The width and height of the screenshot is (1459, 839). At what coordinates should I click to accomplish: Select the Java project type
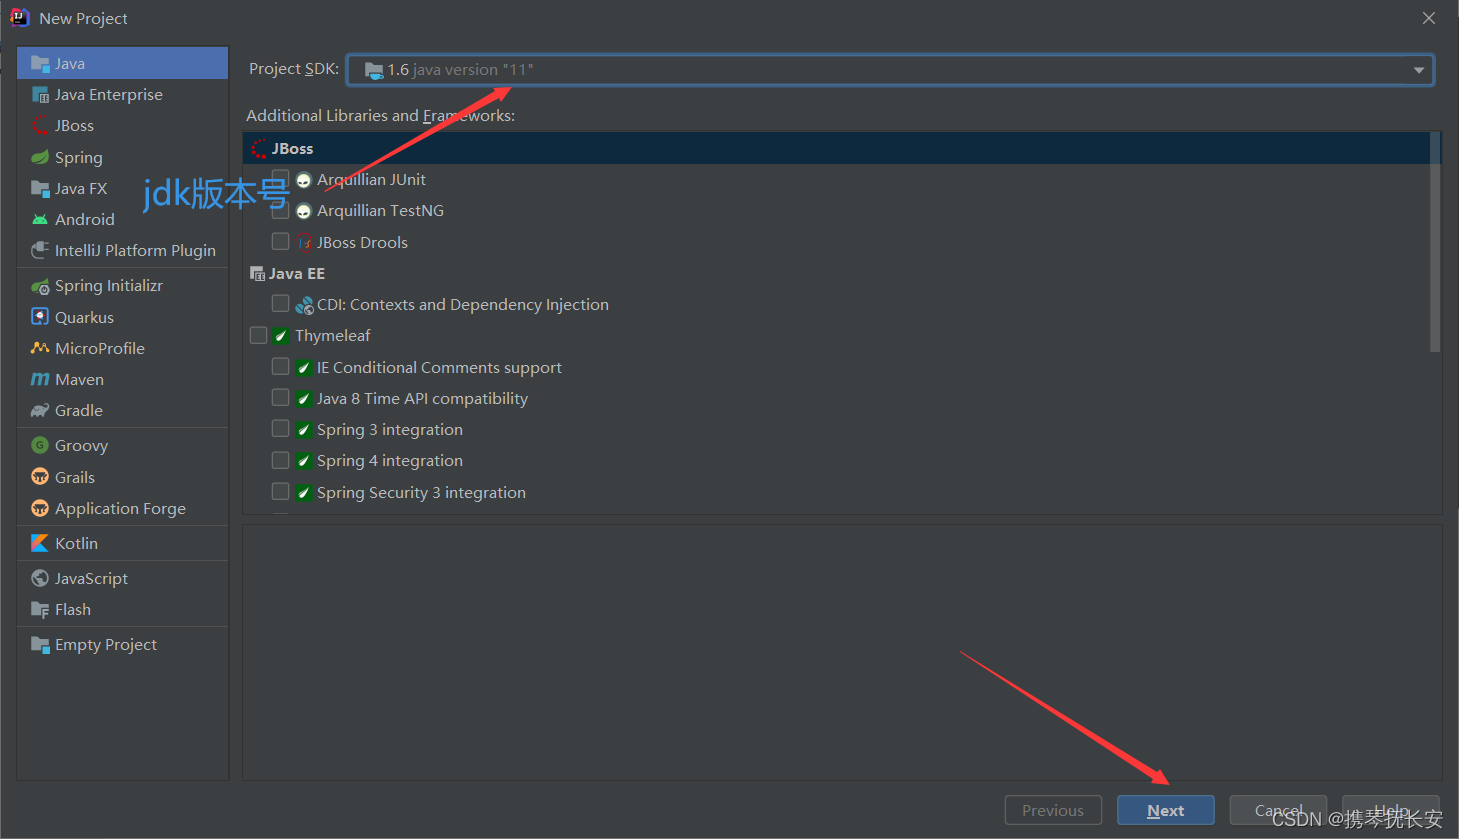coord(122,63)
